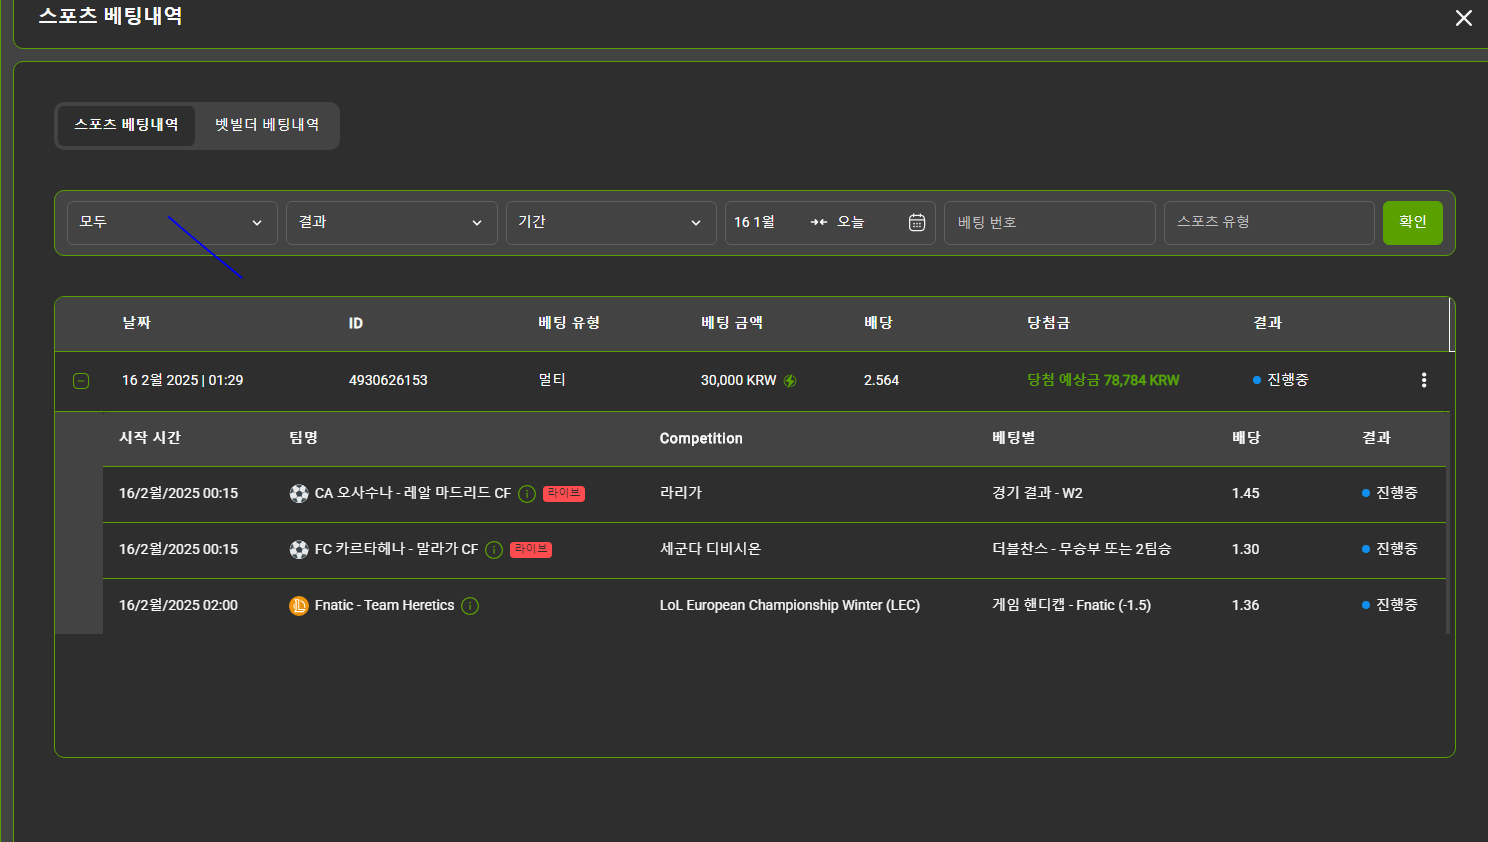Switch to 스포츠 베팅내역 tab
1488x842 pixels.
pos(126,125)
